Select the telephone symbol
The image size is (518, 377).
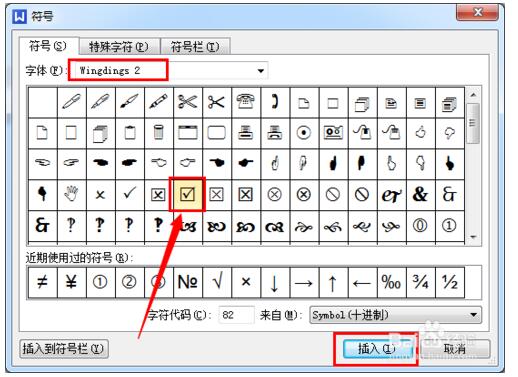coord(246,102)
